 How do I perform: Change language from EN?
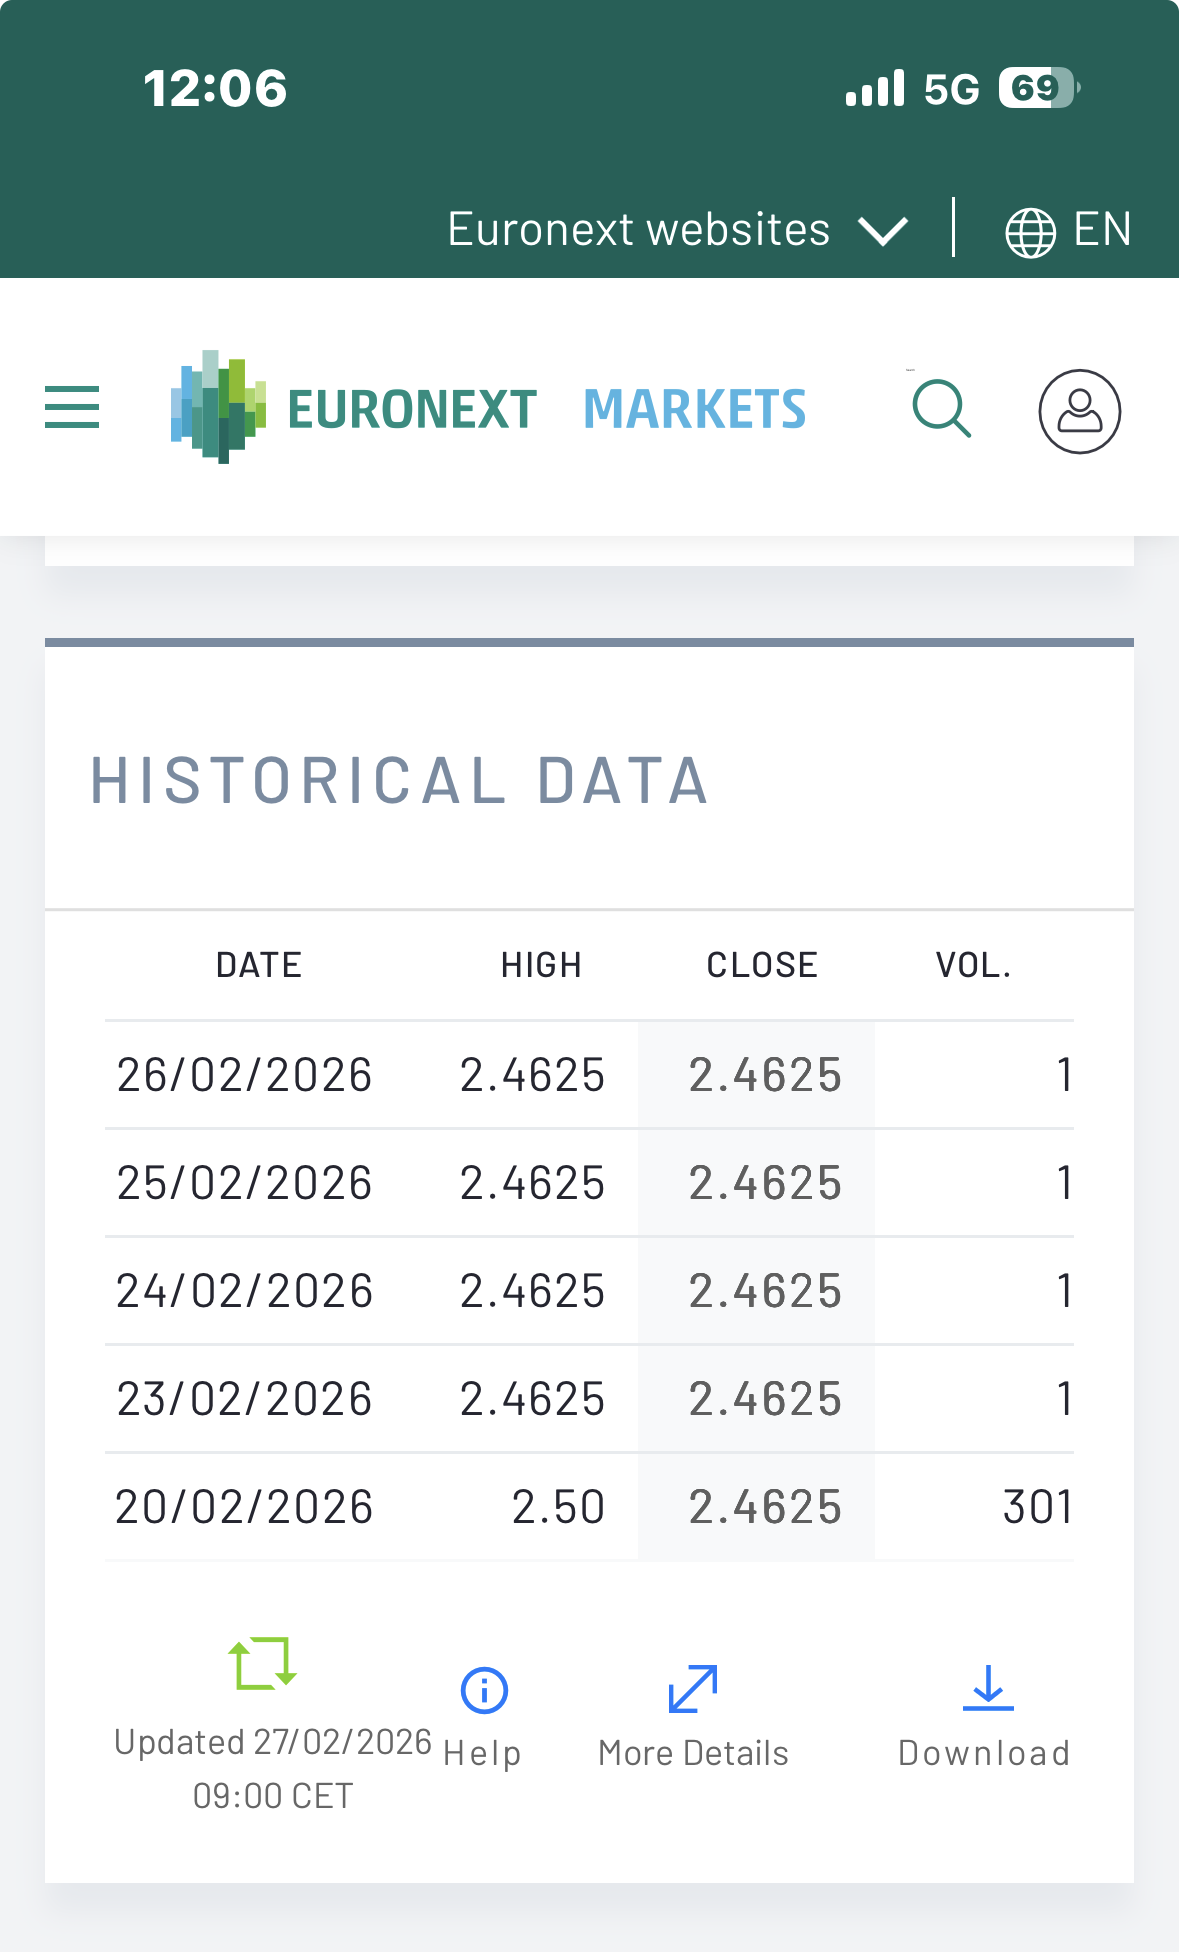click(x=1102, y=230)
